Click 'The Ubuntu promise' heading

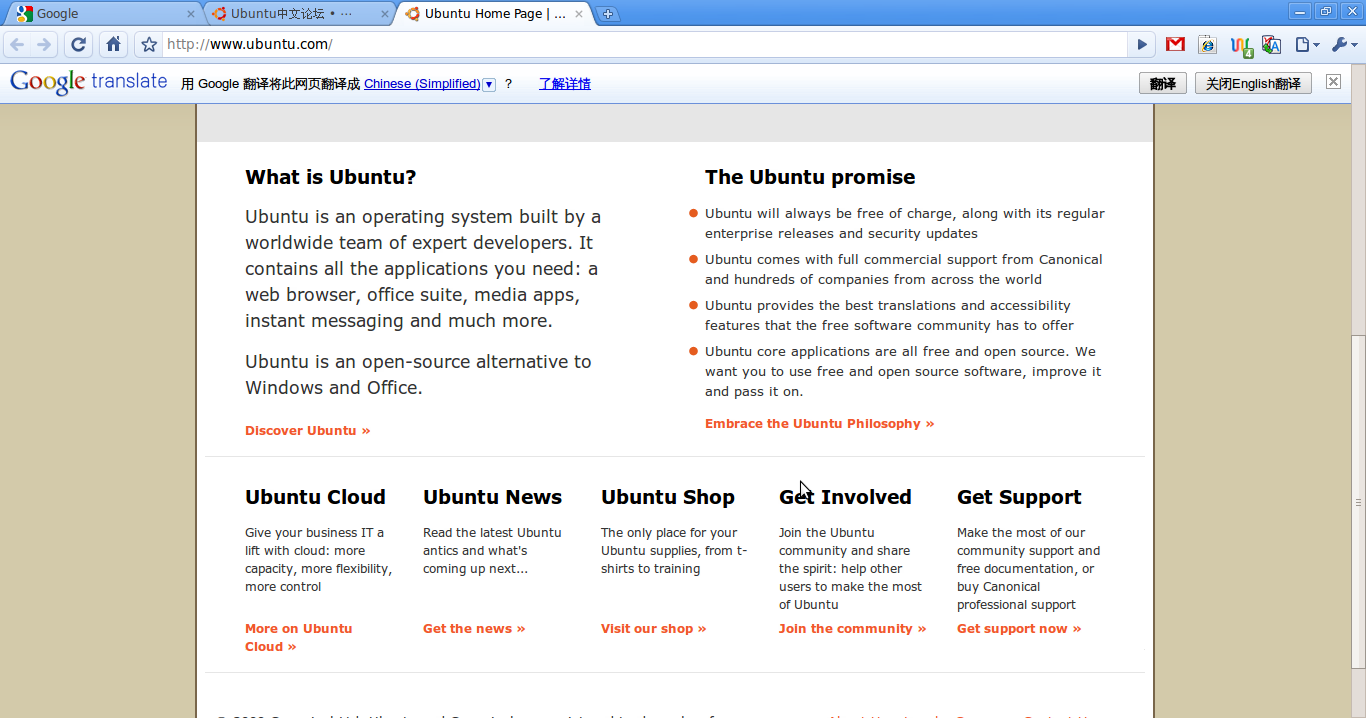point(810,177)
